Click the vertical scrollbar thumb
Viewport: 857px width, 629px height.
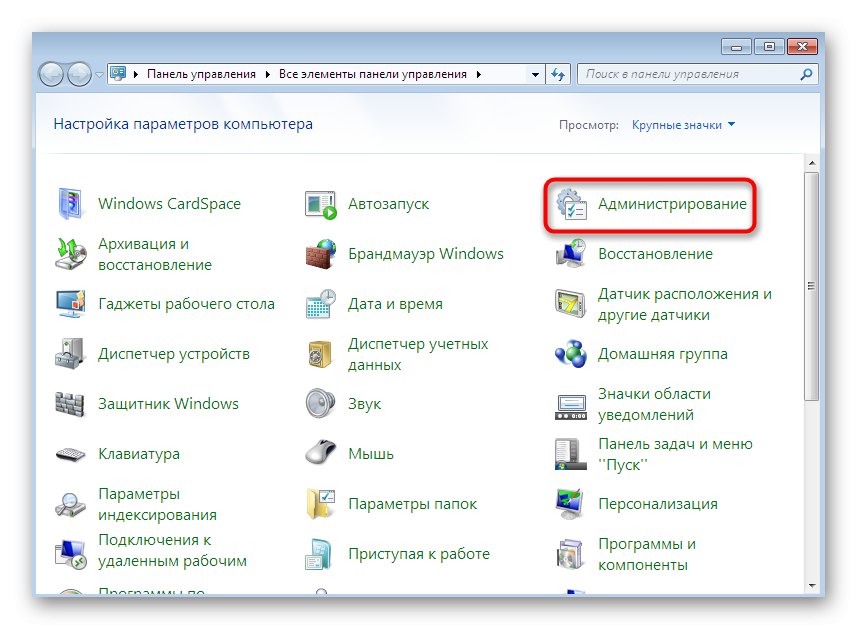(812, 286)
